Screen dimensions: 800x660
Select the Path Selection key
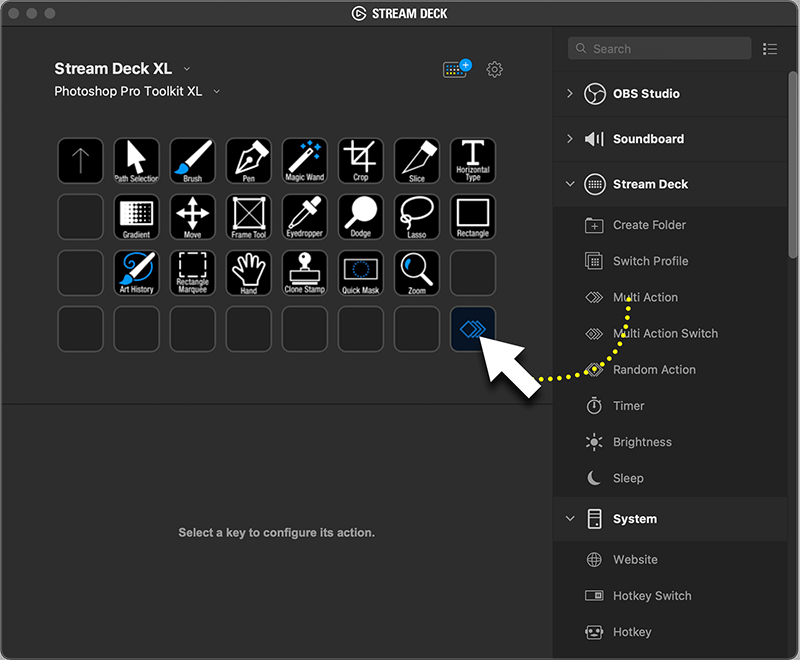click(137, 161)
